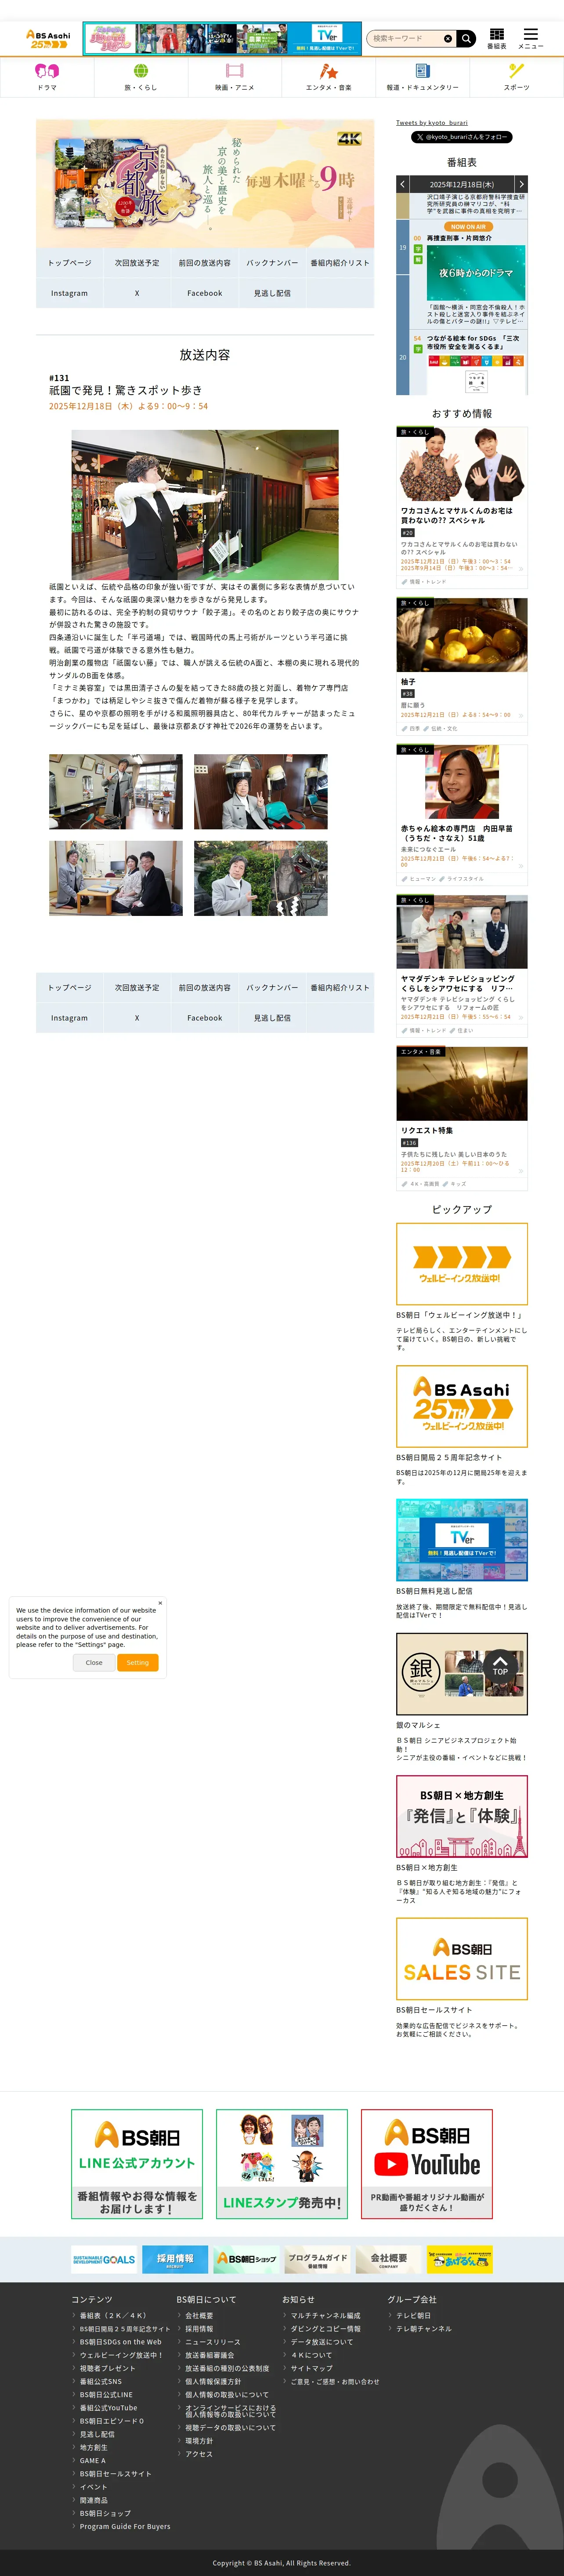Open the Tweets by kyoto_burari link
Screen dimensions: 564x2576
point(431,123)
